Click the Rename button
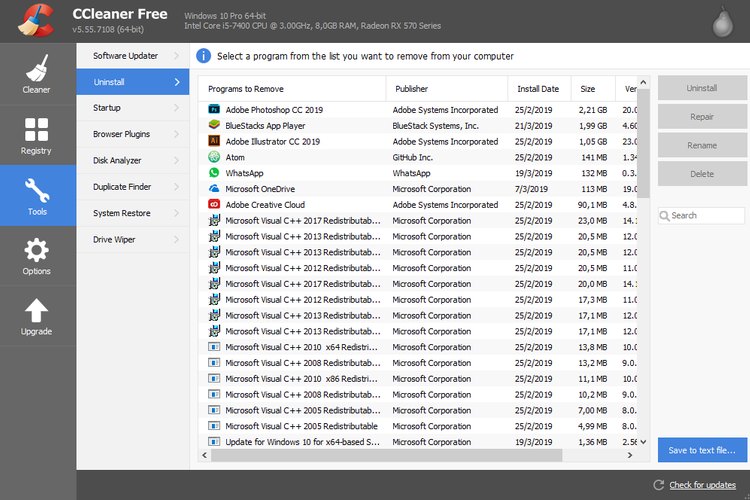The image size is (750, 500). [x=702, y=145]
